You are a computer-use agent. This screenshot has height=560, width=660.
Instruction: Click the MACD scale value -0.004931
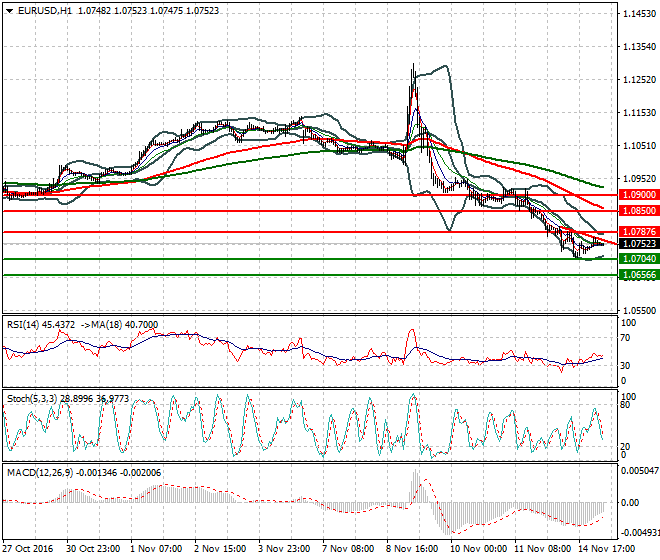pyautogui.click(x=640, y=533)
